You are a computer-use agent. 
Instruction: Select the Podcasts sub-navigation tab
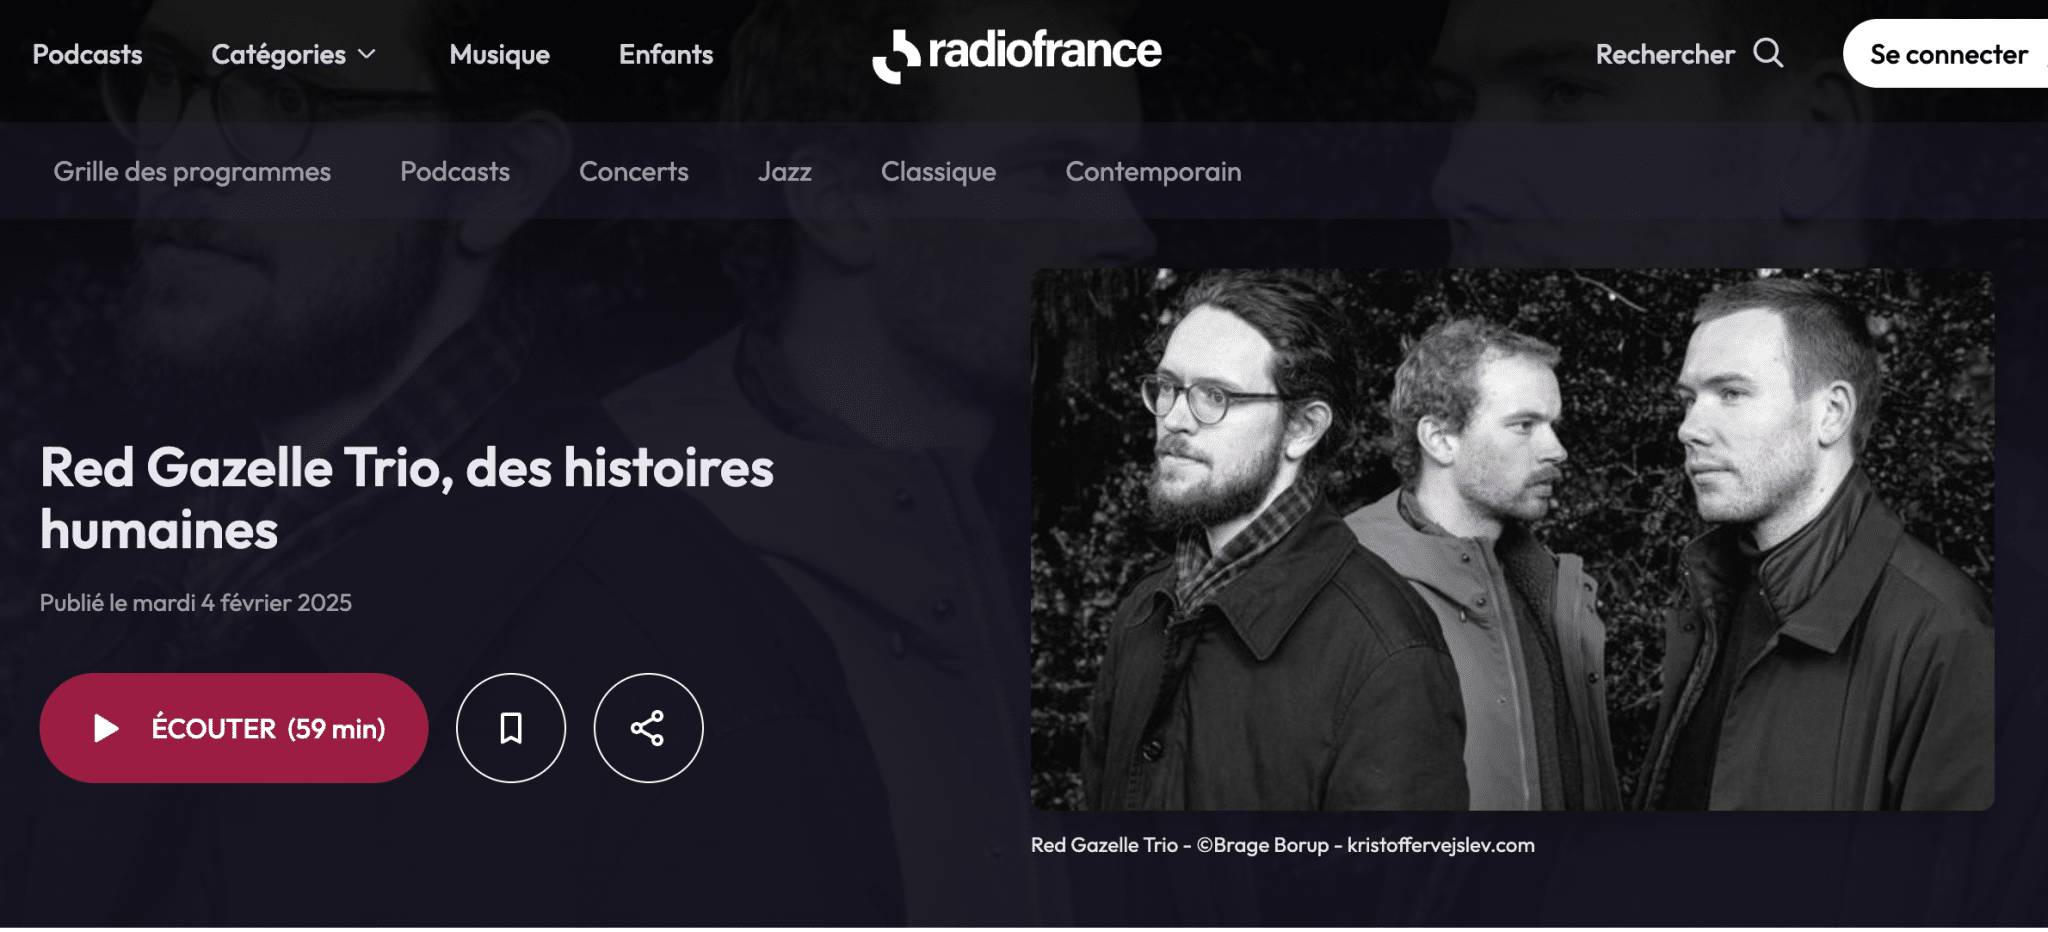pyautogui.click(x=455, y=171)
